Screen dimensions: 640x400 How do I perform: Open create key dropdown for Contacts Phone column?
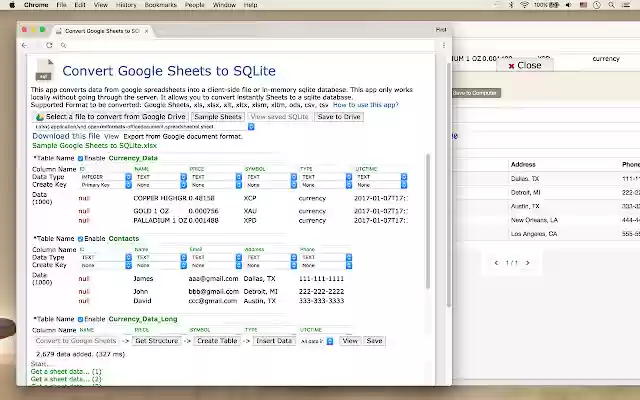(326, 266)
